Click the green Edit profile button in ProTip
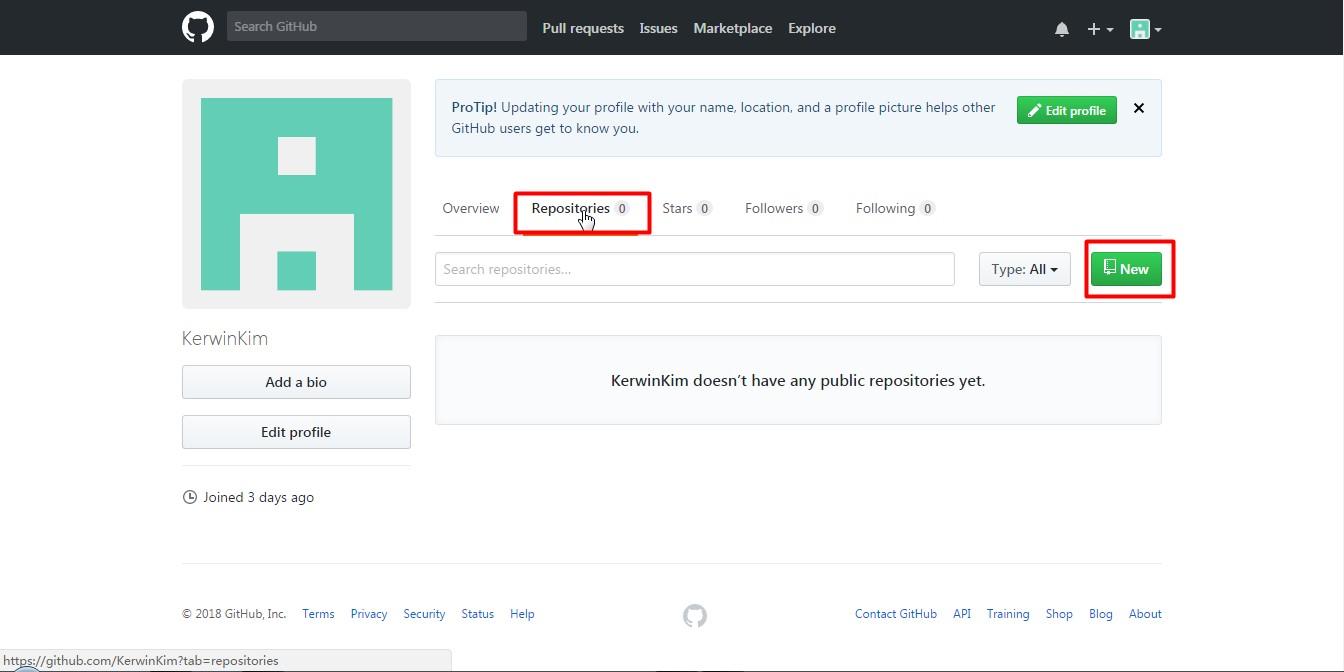This screenshot has width=1344, height=672. coord(1067,110)
